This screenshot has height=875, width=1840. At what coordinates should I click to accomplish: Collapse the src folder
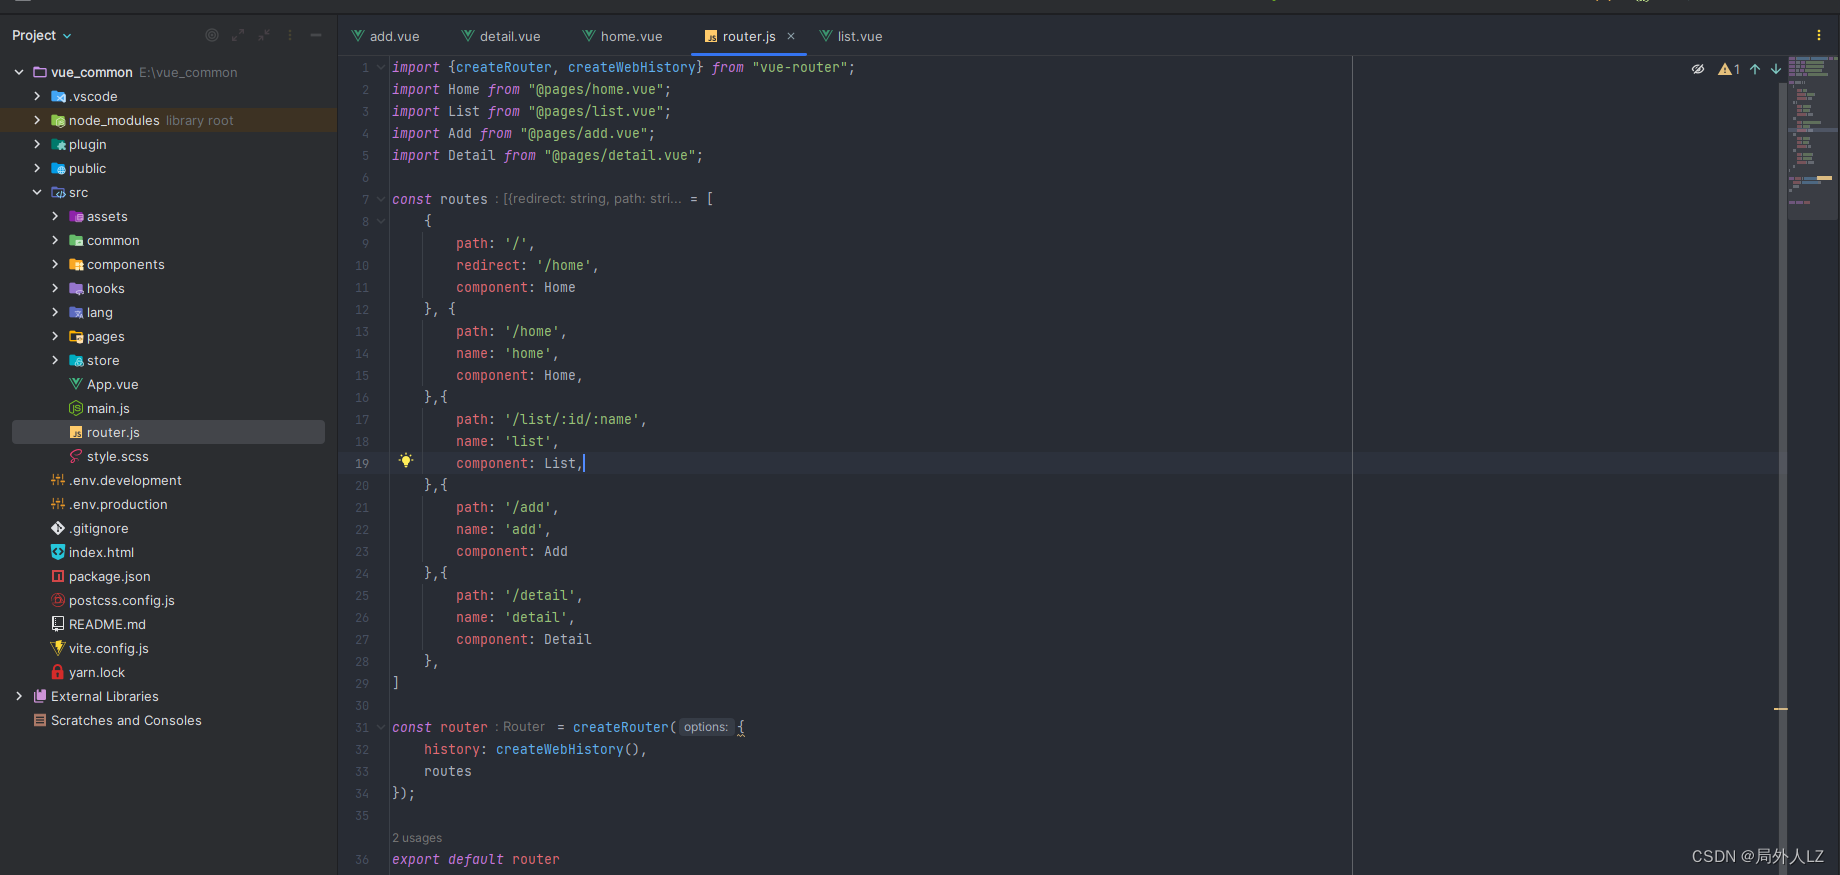pyautogui.click(x=37, y=192)
